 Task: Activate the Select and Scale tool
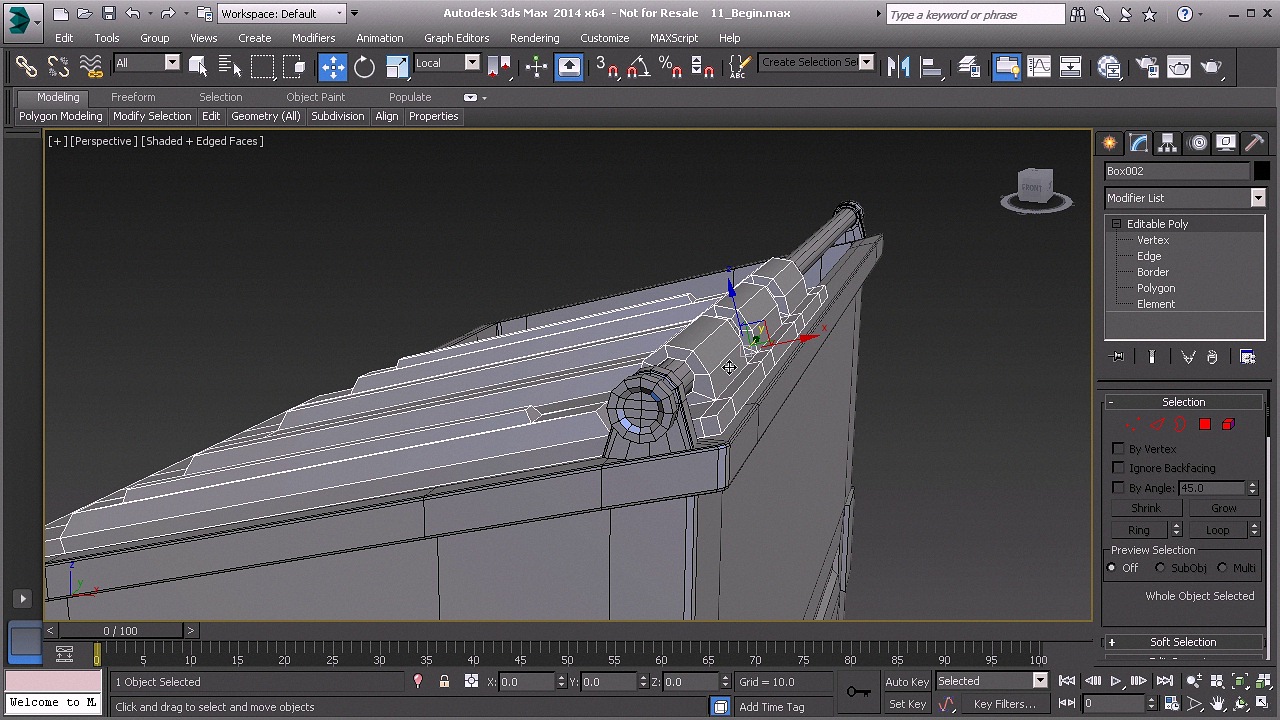coord(397,66)
